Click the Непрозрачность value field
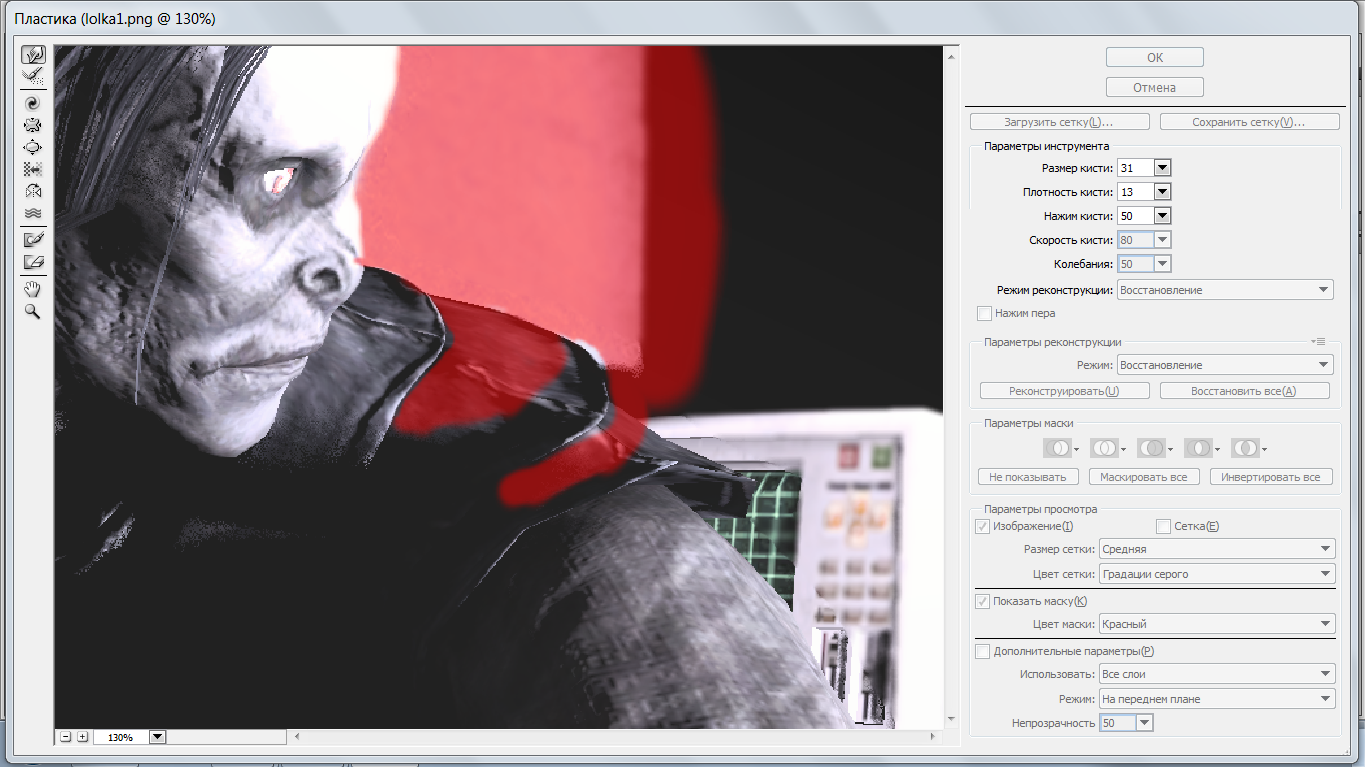1365x767 pixels. (x=1118, y=722)
